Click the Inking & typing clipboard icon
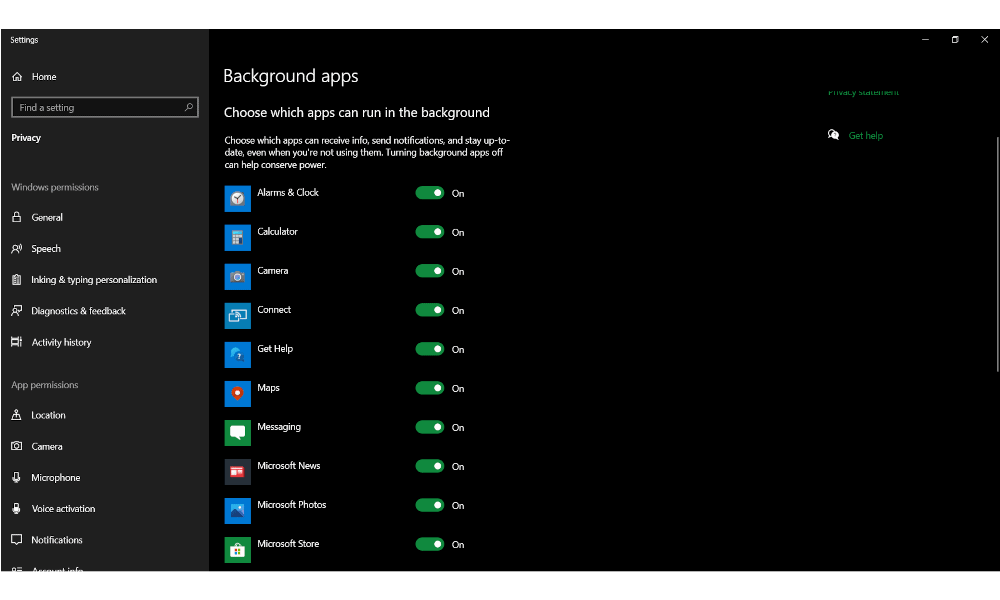Screen dimensions: 1000x600 coord(17,279)
